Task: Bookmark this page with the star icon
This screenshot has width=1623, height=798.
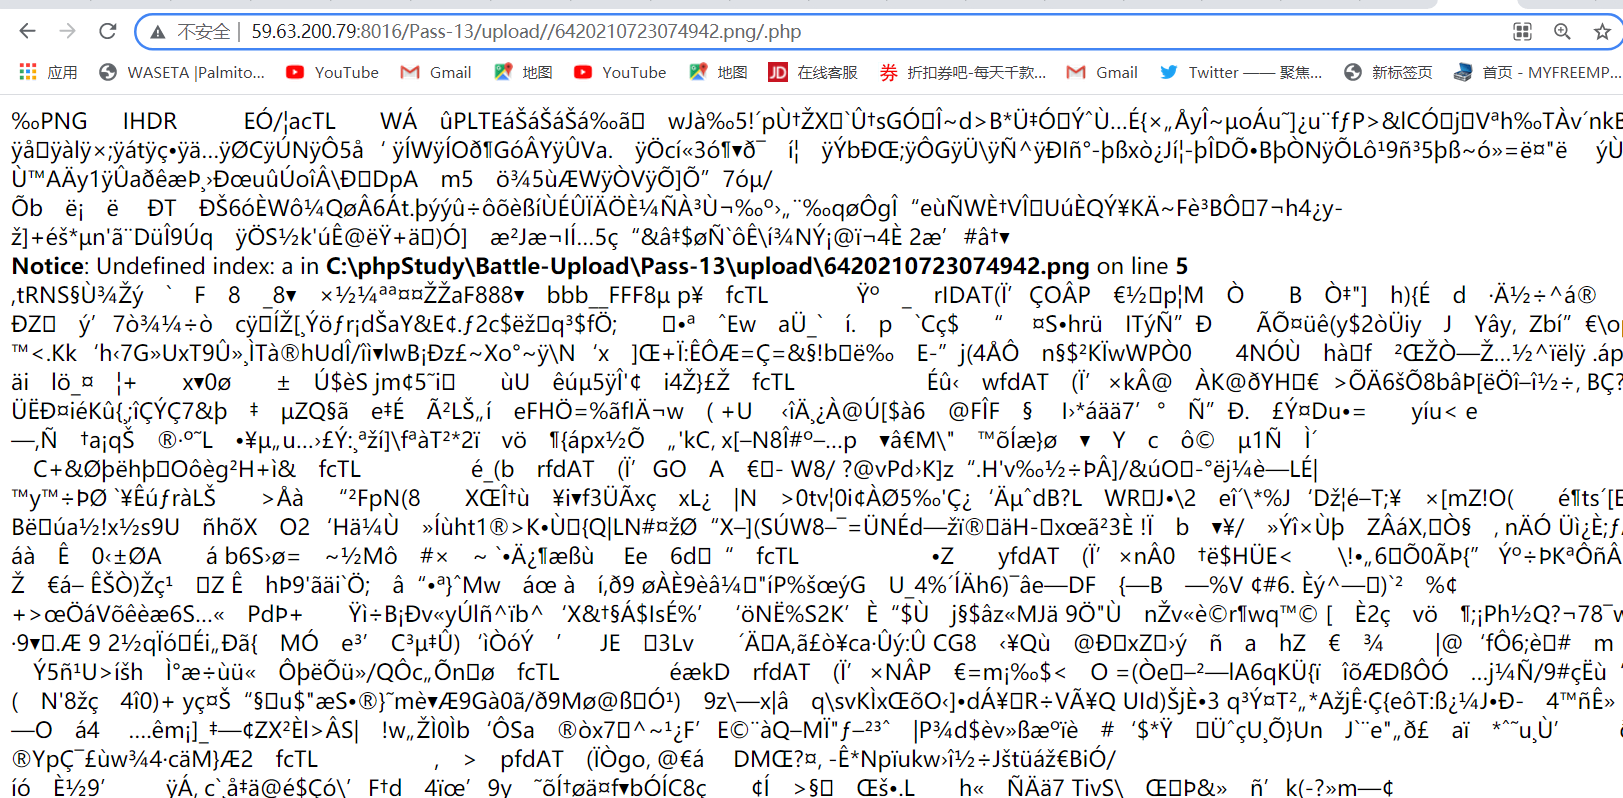Action: click(1602, 32)
